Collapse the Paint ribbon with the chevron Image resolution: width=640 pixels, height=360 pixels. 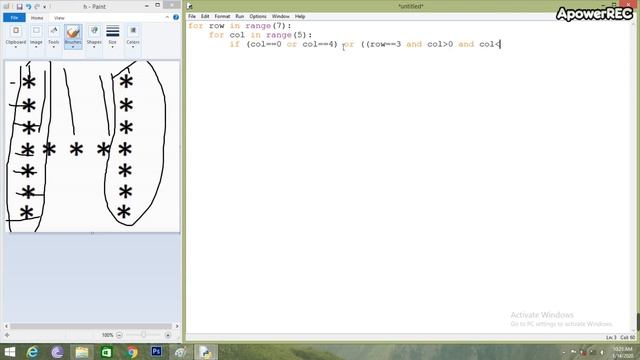[167, 17]
